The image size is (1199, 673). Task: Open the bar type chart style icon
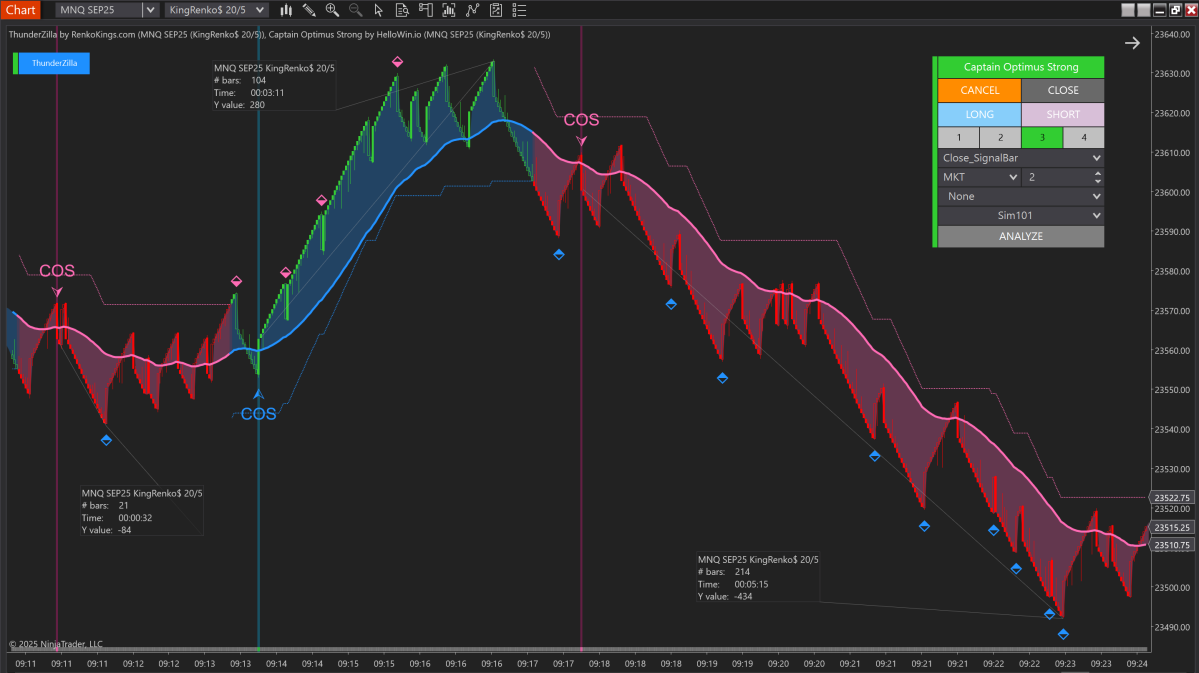(x=286, y=10)
